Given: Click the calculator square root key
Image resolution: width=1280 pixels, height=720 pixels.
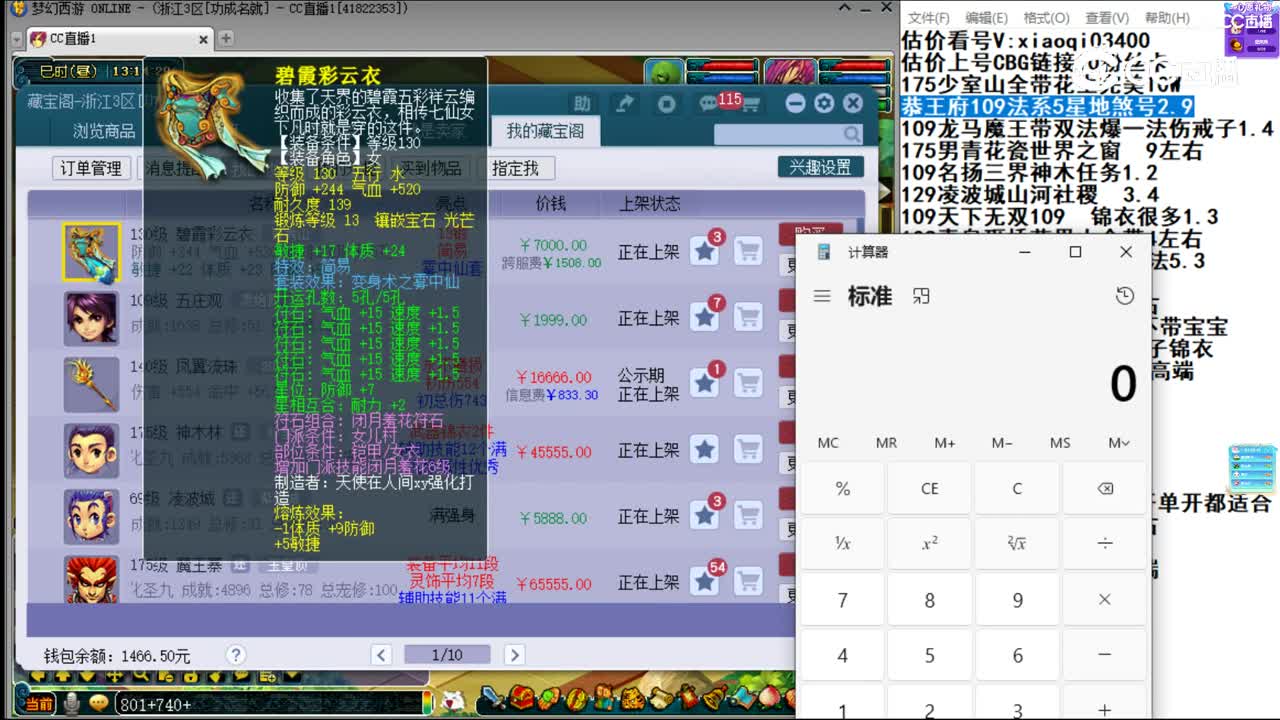Looking at the screenshot, I should [1017, 543].
